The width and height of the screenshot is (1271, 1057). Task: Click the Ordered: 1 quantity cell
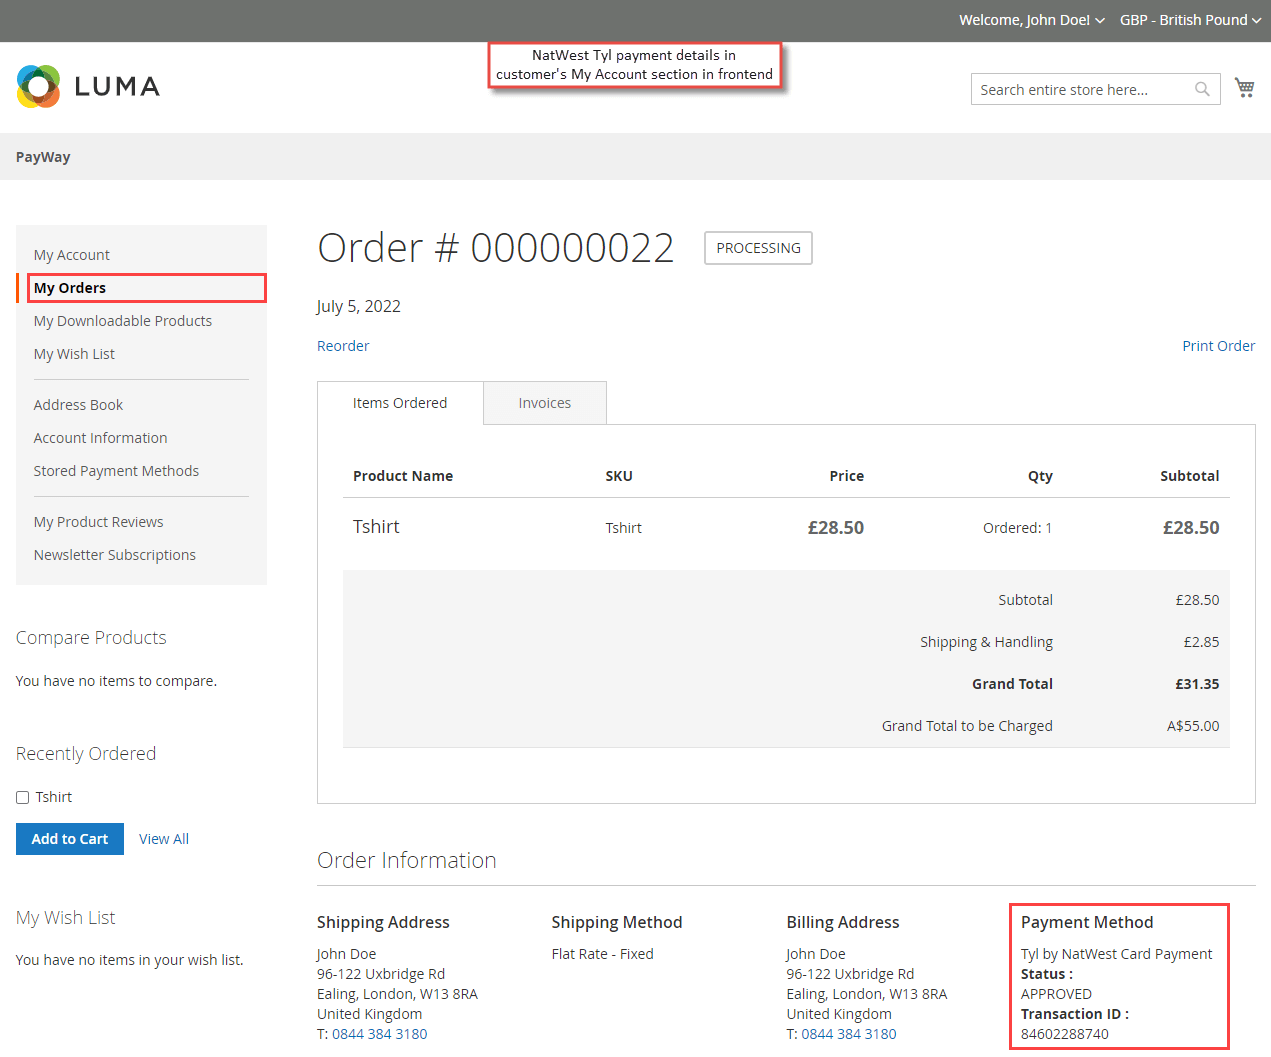[x=1017, y=528]
